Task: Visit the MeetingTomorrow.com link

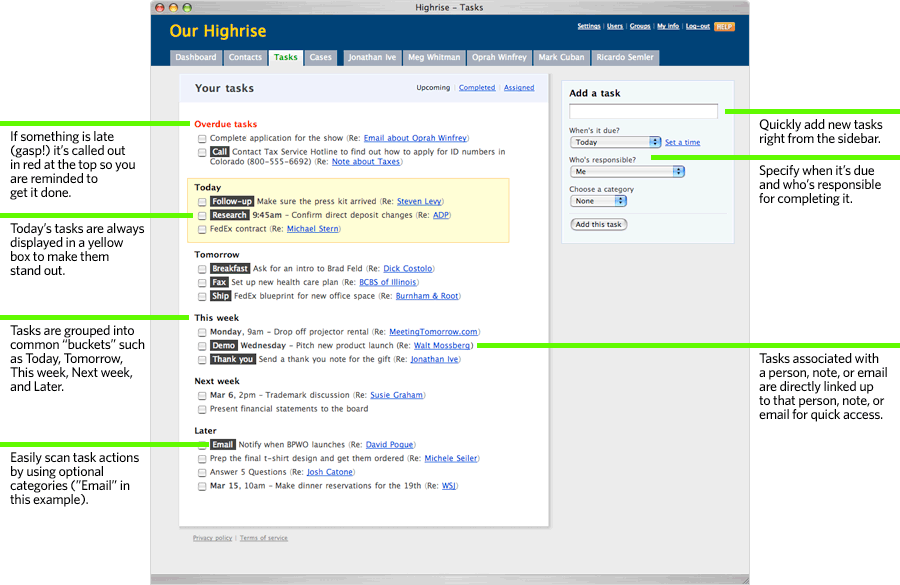Action: click(433, 332)
